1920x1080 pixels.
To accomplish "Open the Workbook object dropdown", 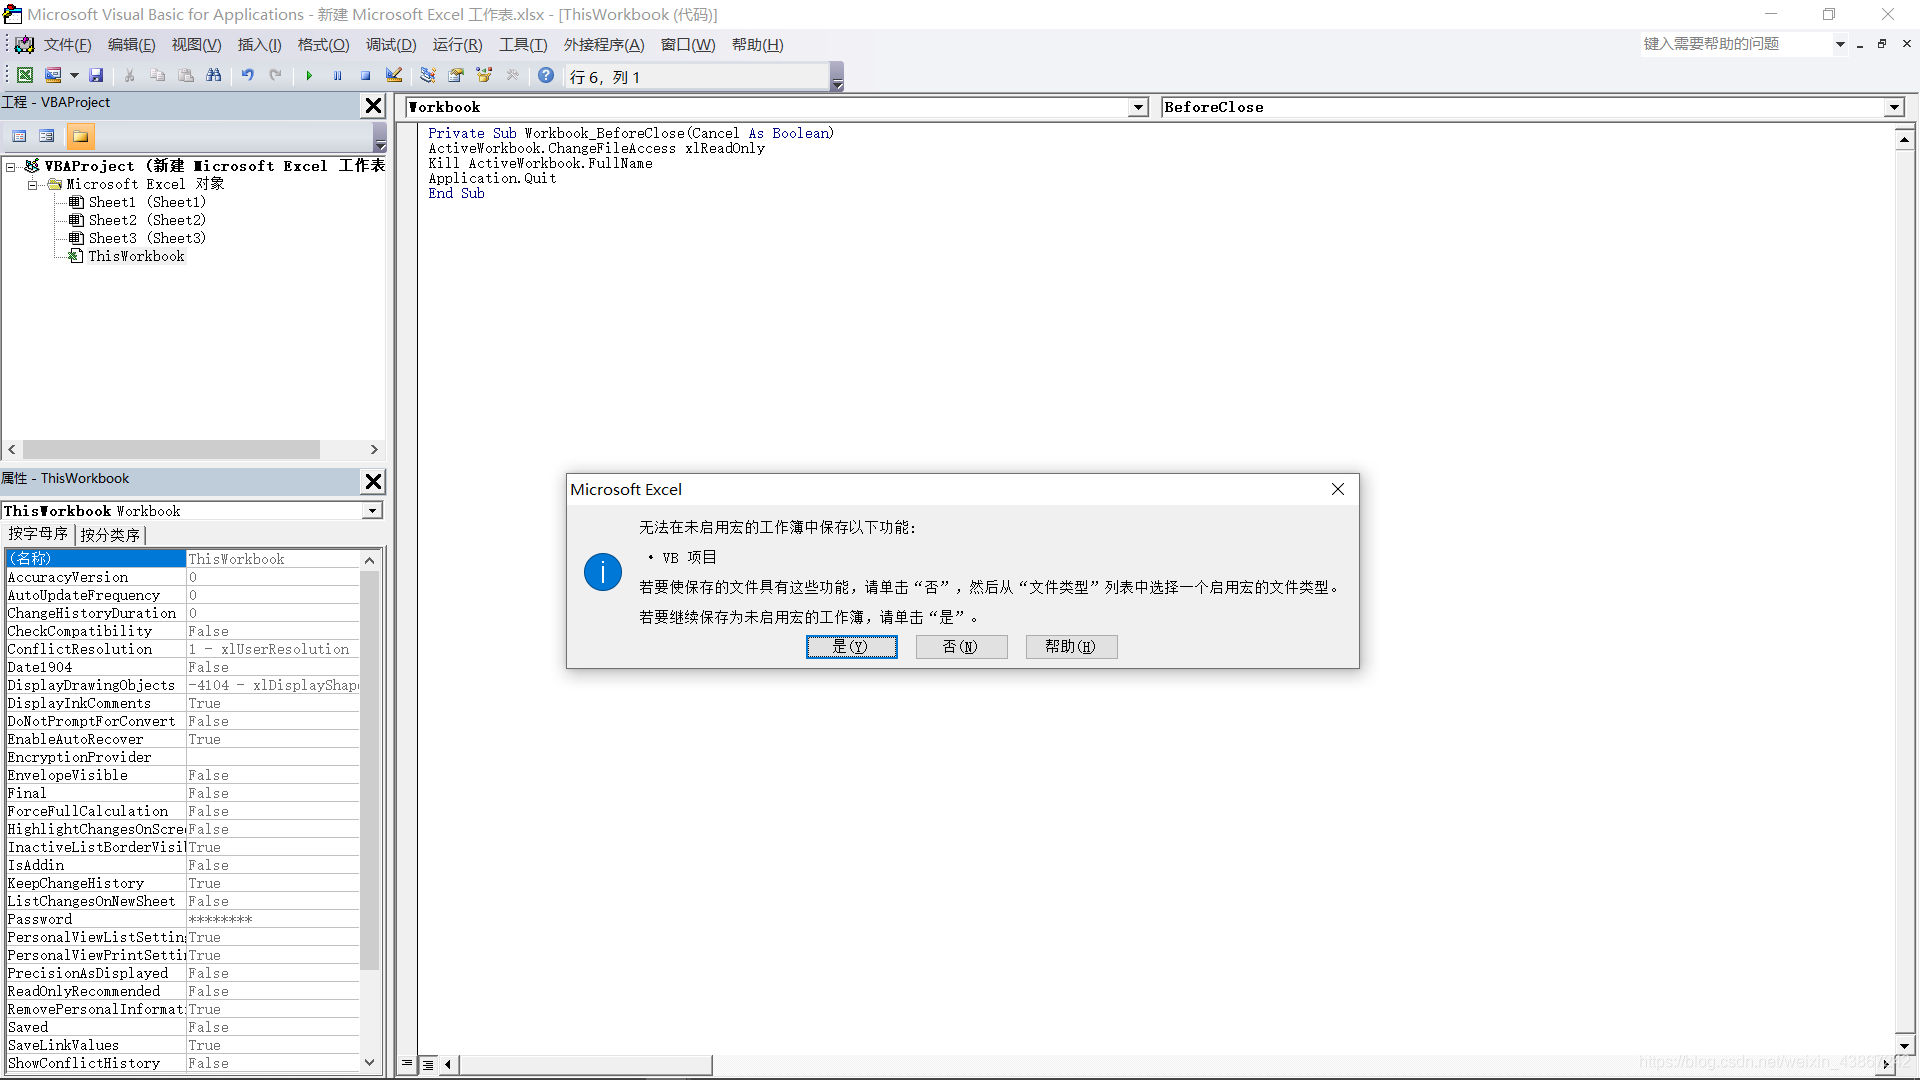I will click(x=1138, y=108).
